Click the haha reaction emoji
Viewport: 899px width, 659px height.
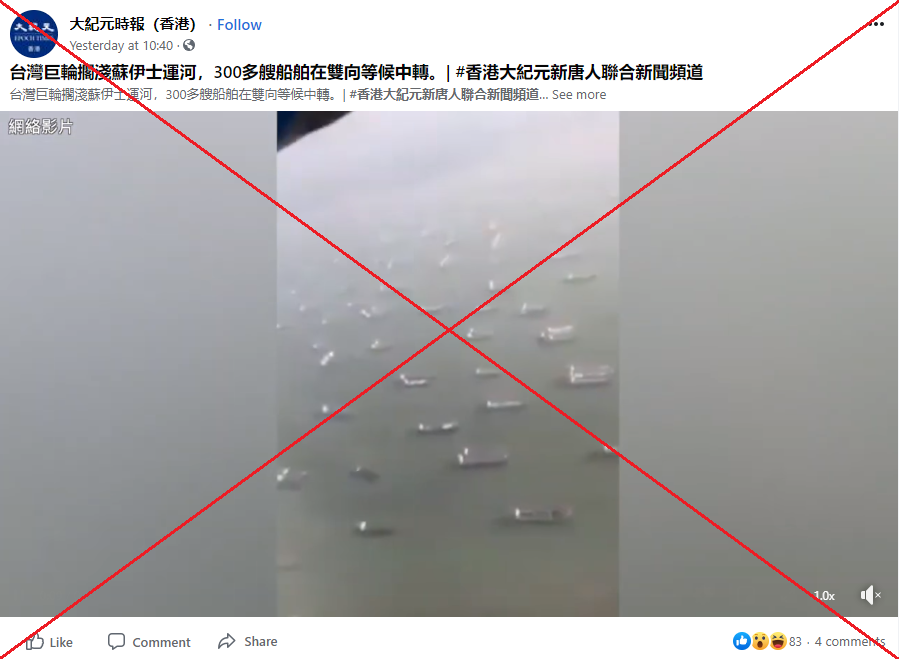pos(777,641)
